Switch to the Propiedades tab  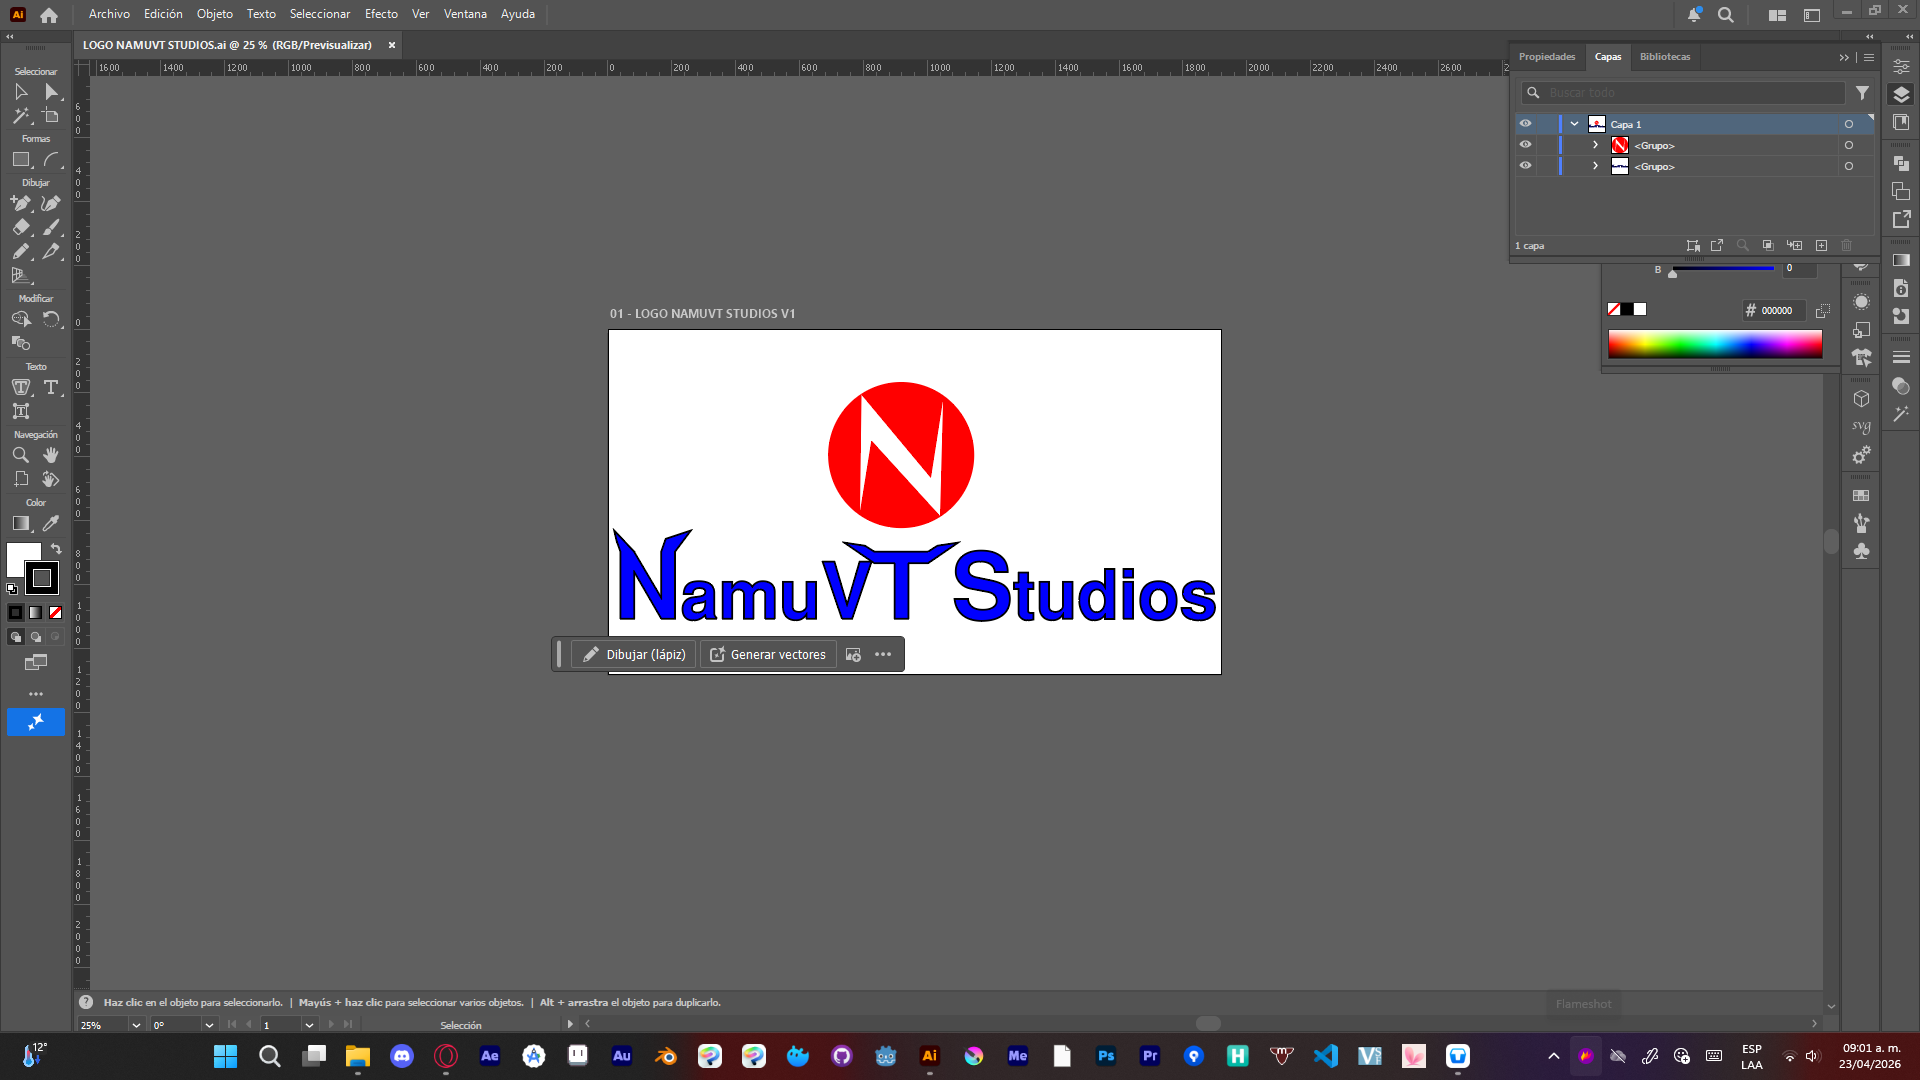tap(1546, 57)
